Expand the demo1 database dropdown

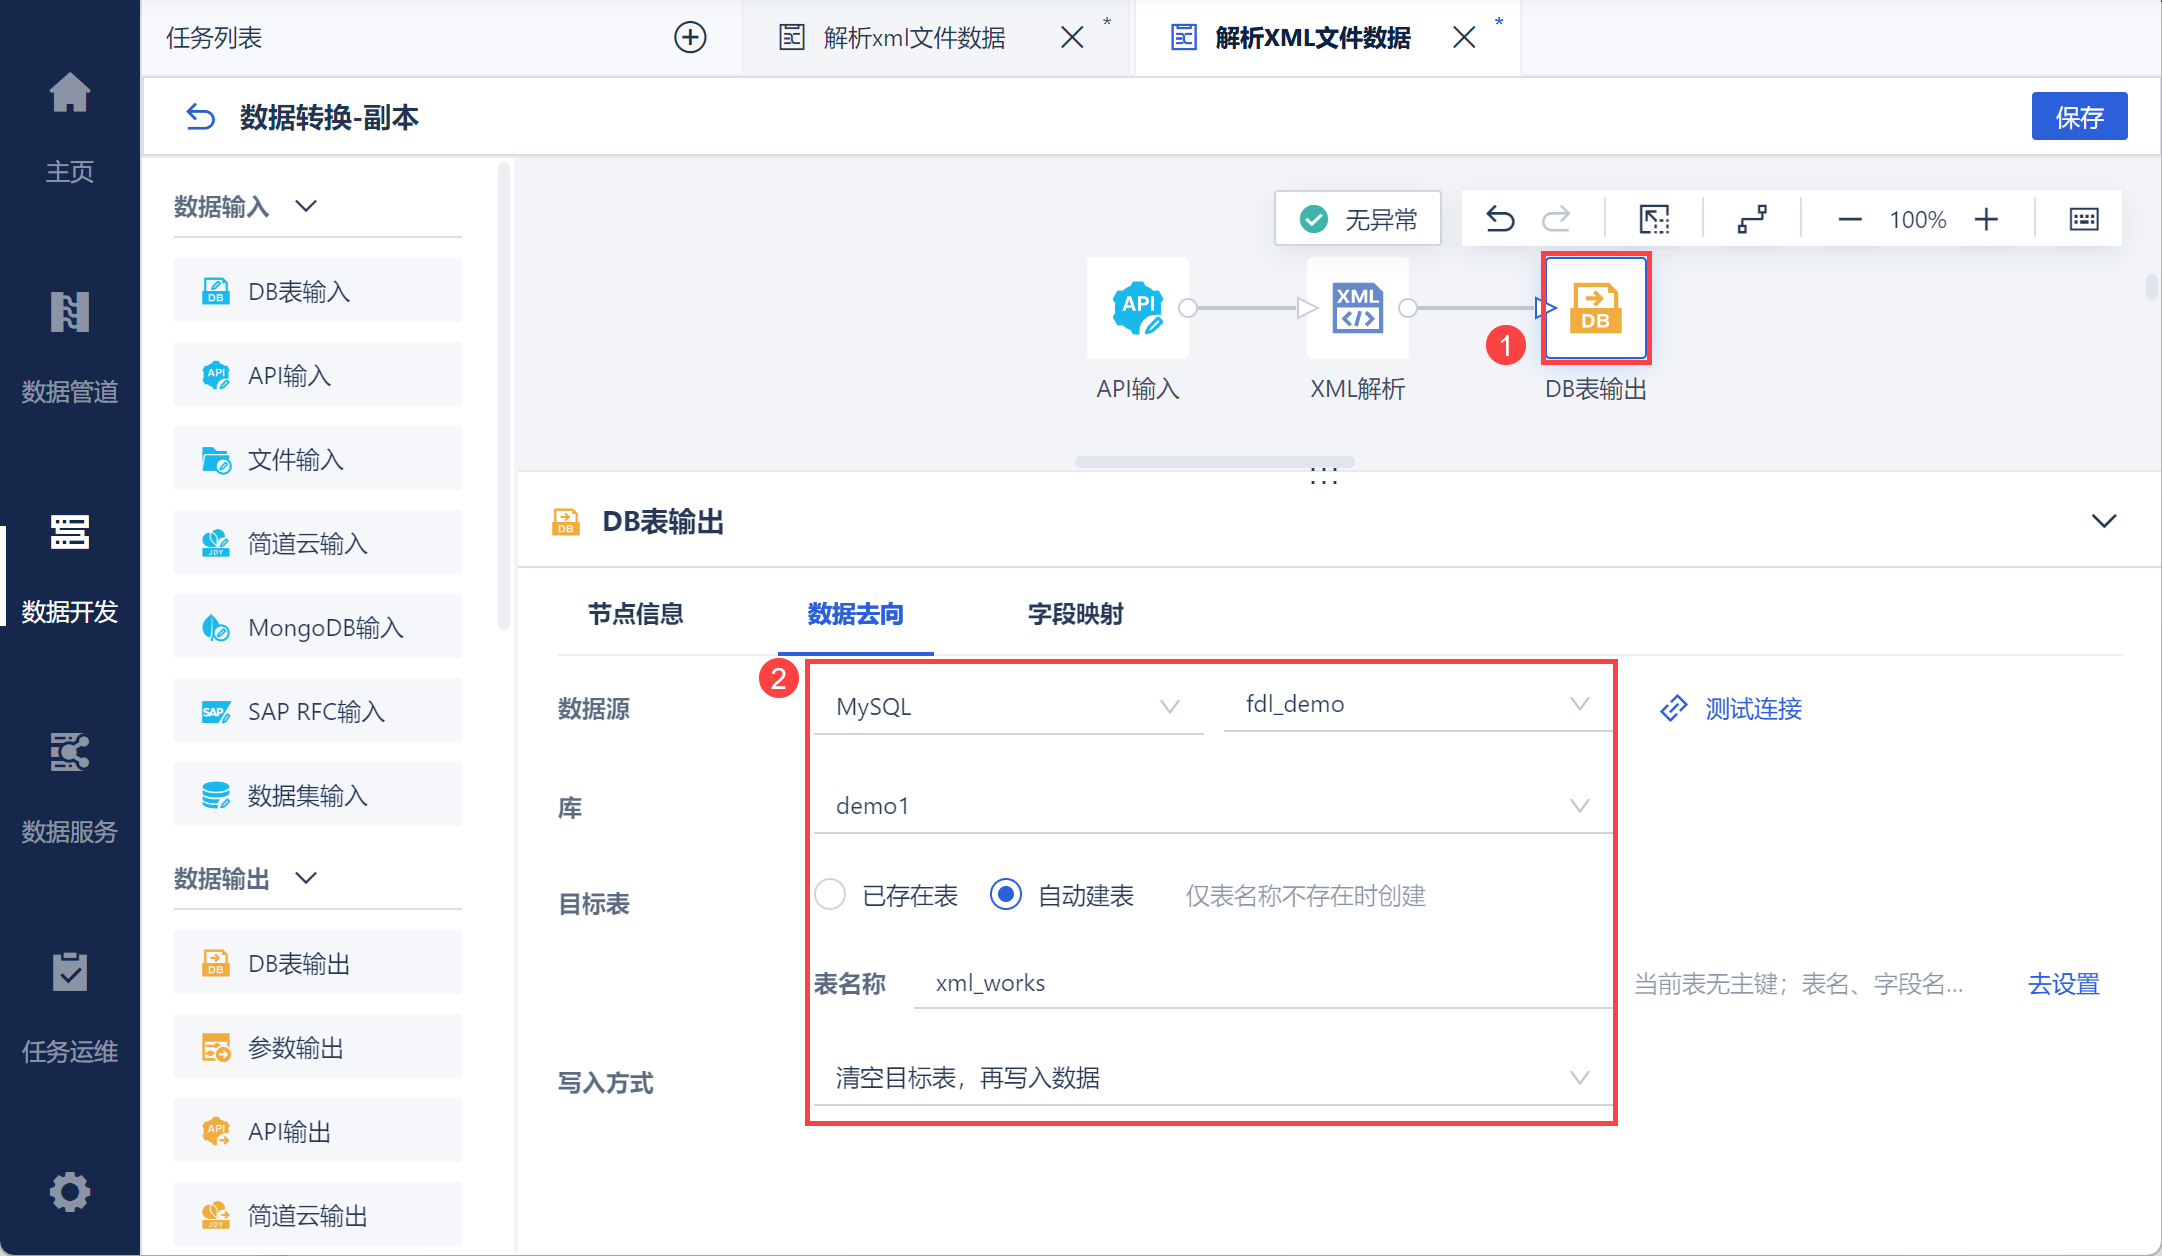1212,806
